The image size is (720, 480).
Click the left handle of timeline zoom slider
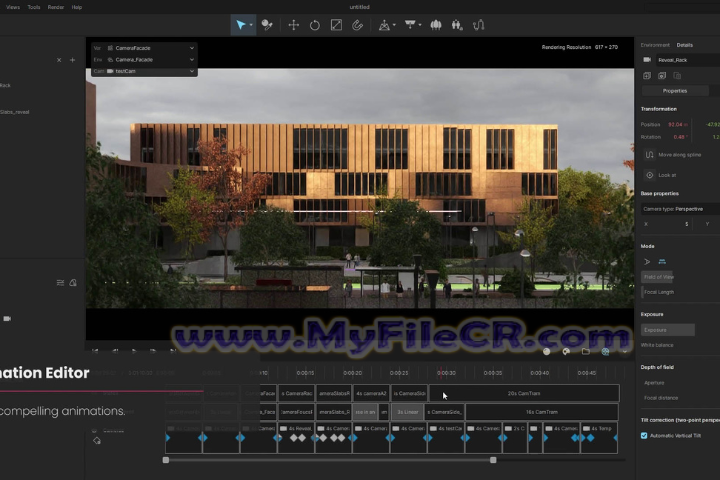[166, 460]
